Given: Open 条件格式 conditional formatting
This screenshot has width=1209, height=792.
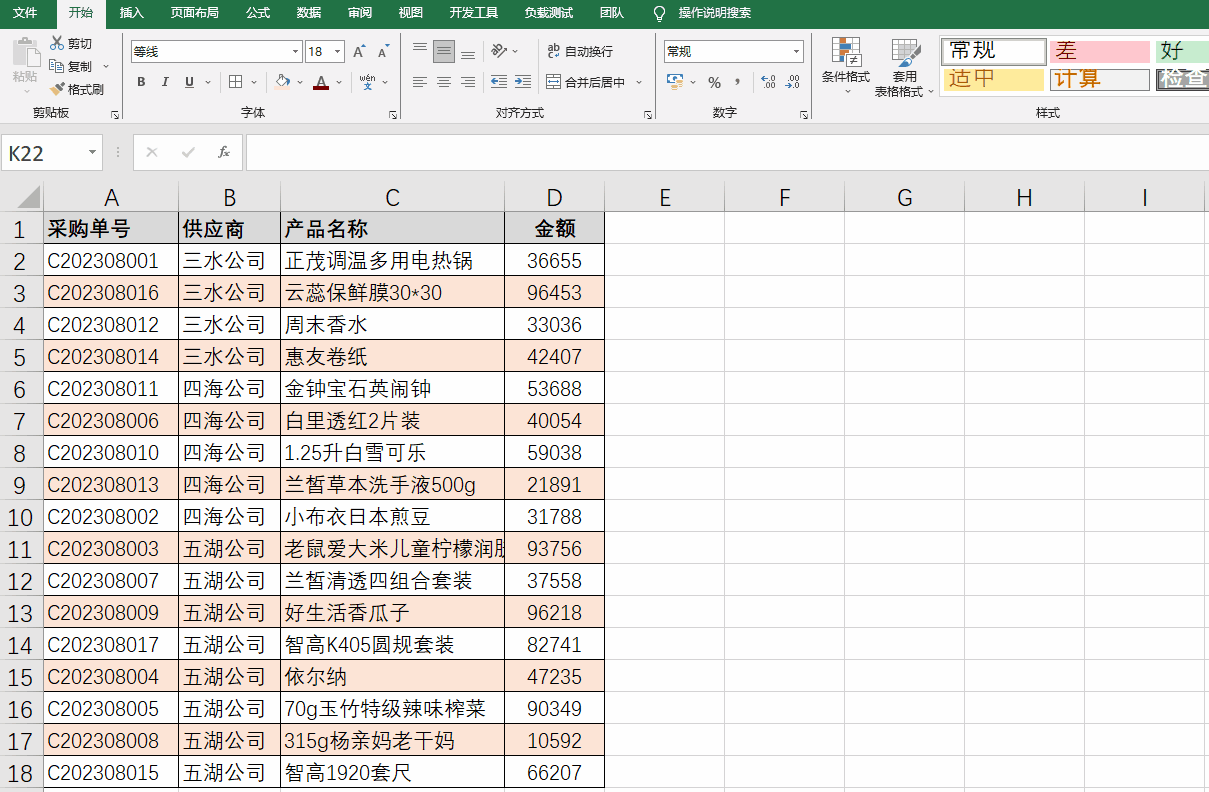Looking at the screenshot, I should click(846, 67).
